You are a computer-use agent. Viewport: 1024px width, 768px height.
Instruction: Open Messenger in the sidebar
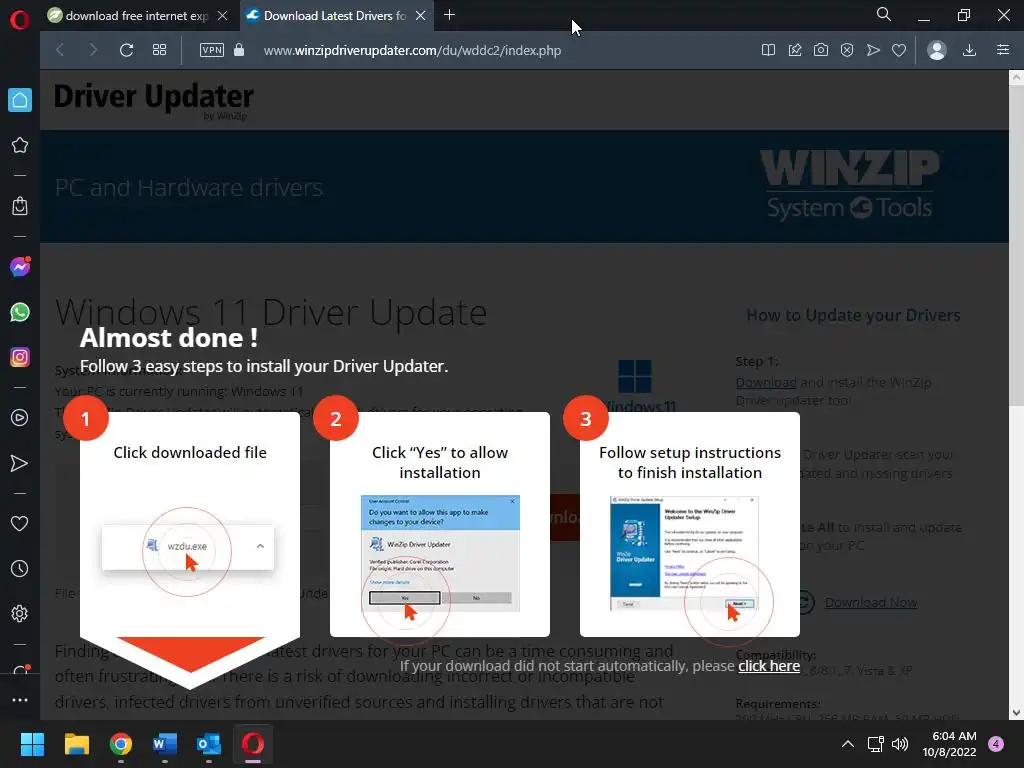tap(20, 266)
